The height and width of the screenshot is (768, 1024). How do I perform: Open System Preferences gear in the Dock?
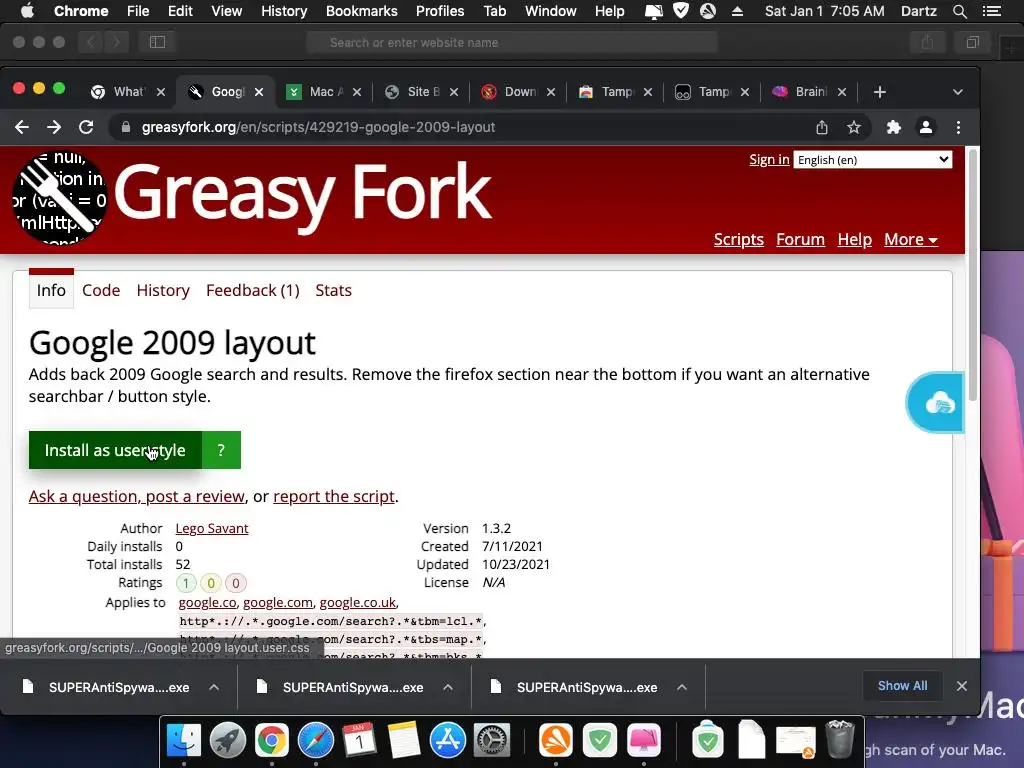(491, 741)
